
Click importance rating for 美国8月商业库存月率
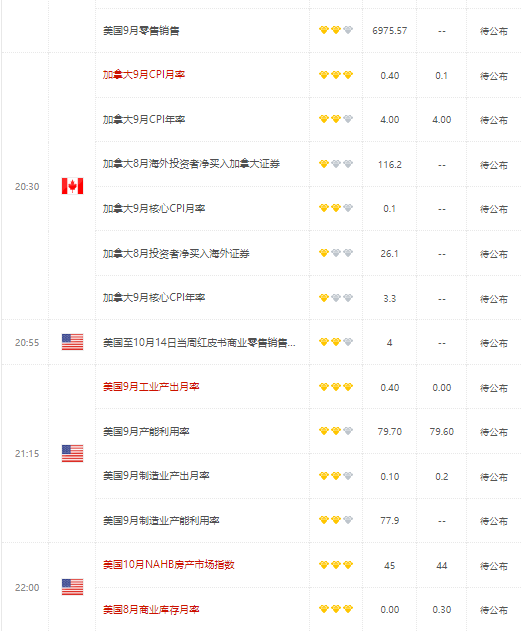[336, 609]
